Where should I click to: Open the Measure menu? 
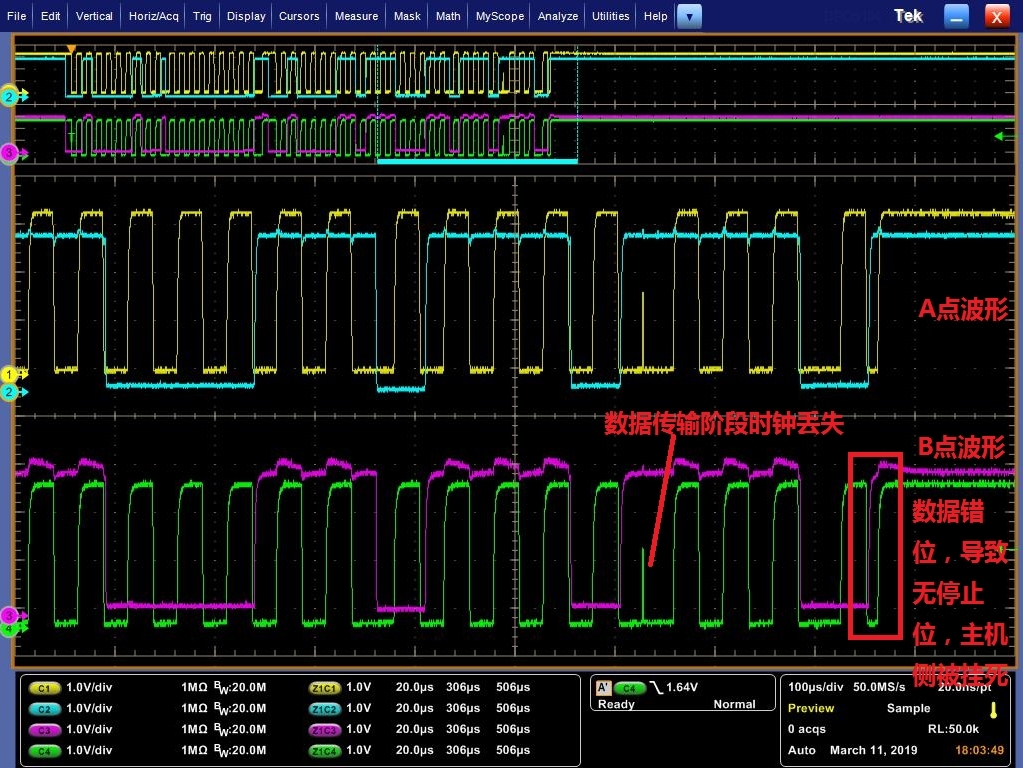click(356, 16)
